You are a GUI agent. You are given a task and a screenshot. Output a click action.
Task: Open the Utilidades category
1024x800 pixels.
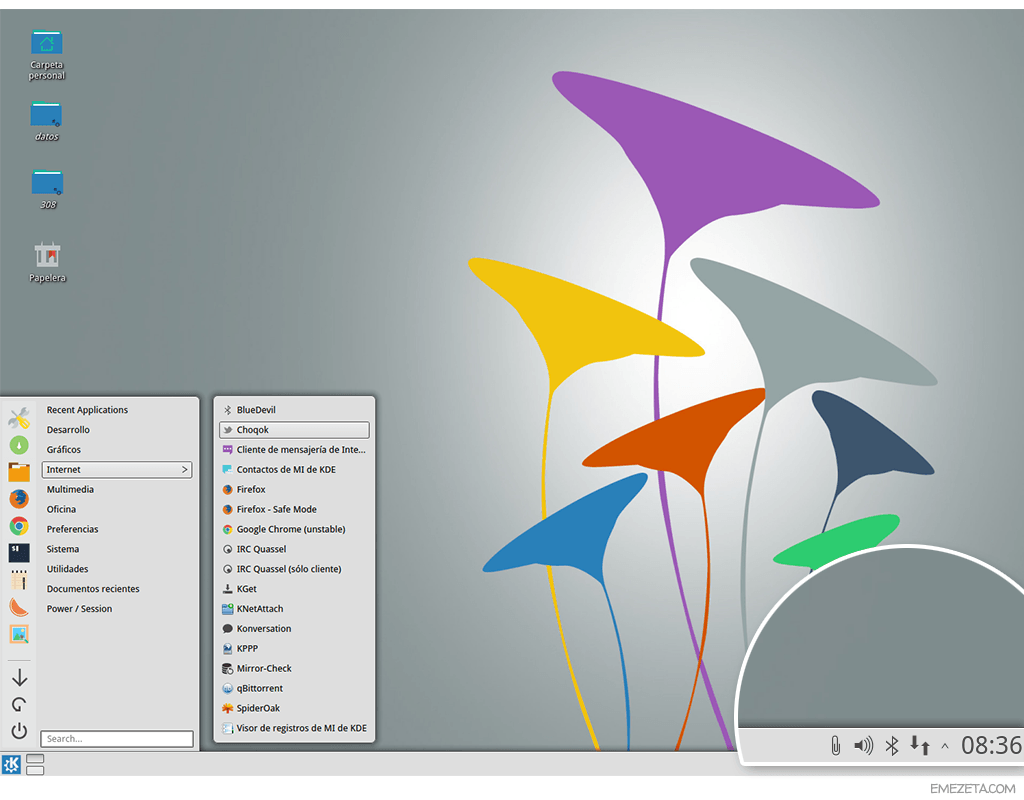click(x=117, y=569)
